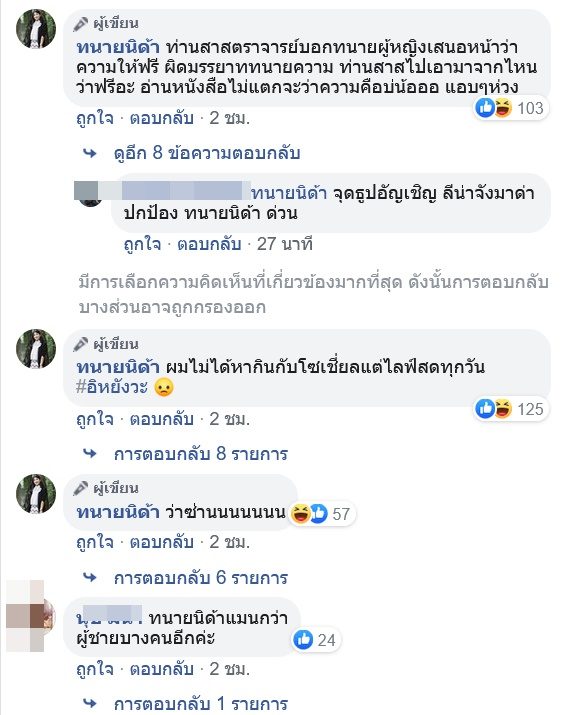Expand การตอบกลับ 1 รายการ thread
The height and width of the screenshot is (715, 588).
click(x=201, y=704)
